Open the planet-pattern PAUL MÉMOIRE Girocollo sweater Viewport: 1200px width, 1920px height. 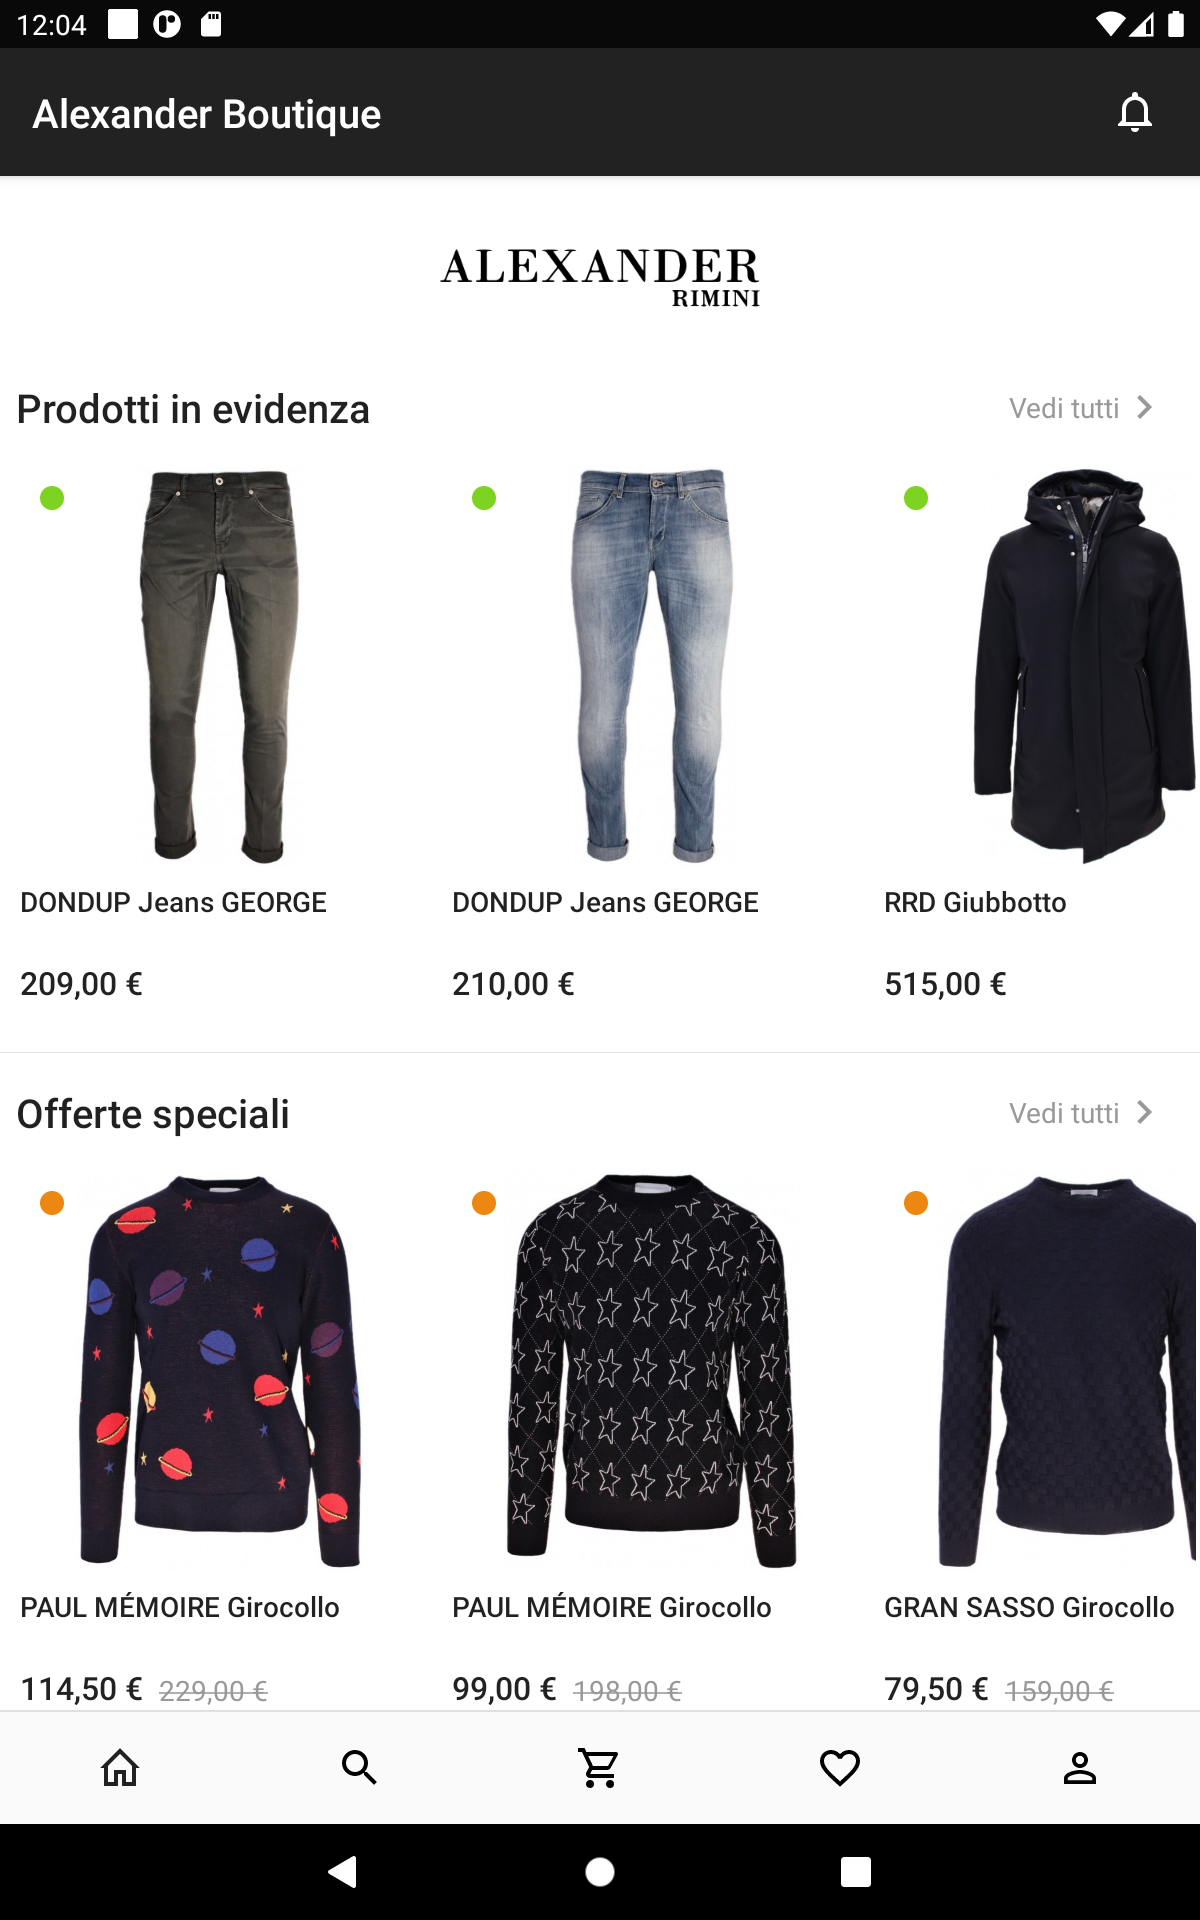(220, 1370)
